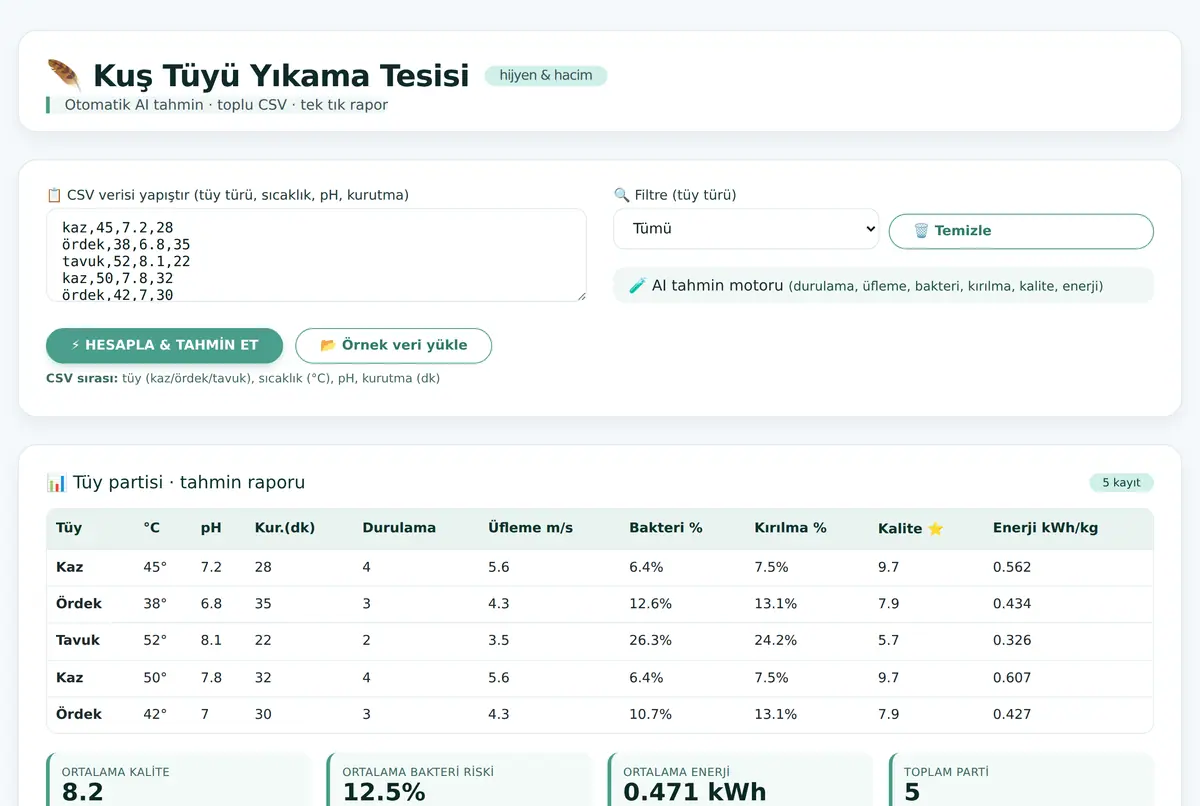This screenshot has width=1200, height=806.
Task: Click the 'hijyen & hacim' badge
Action: 546,75
